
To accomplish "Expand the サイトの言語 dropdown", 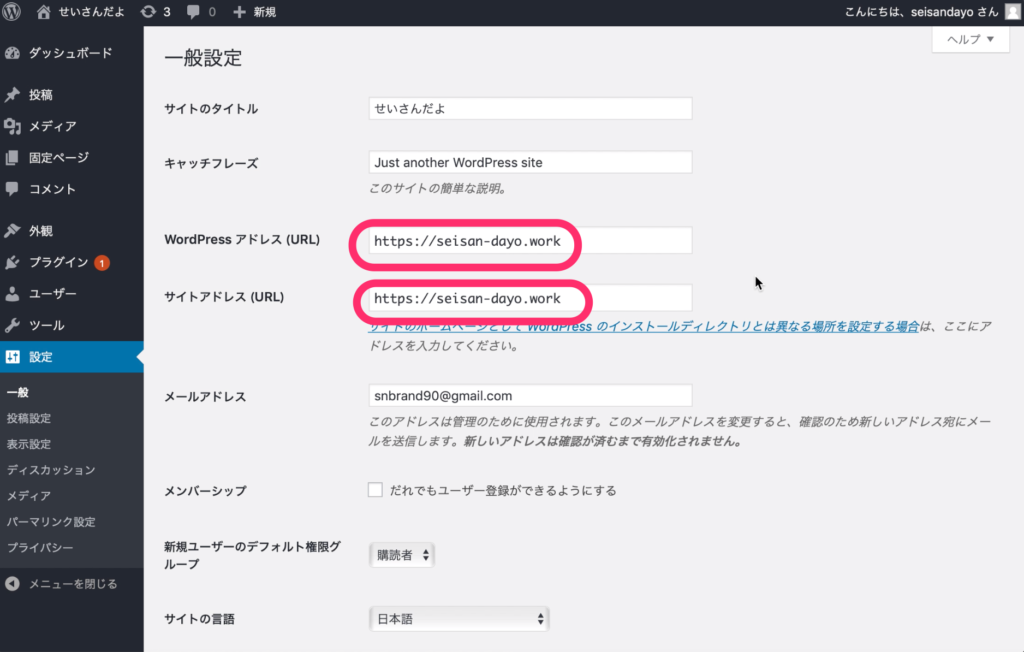I will (459, 619).
